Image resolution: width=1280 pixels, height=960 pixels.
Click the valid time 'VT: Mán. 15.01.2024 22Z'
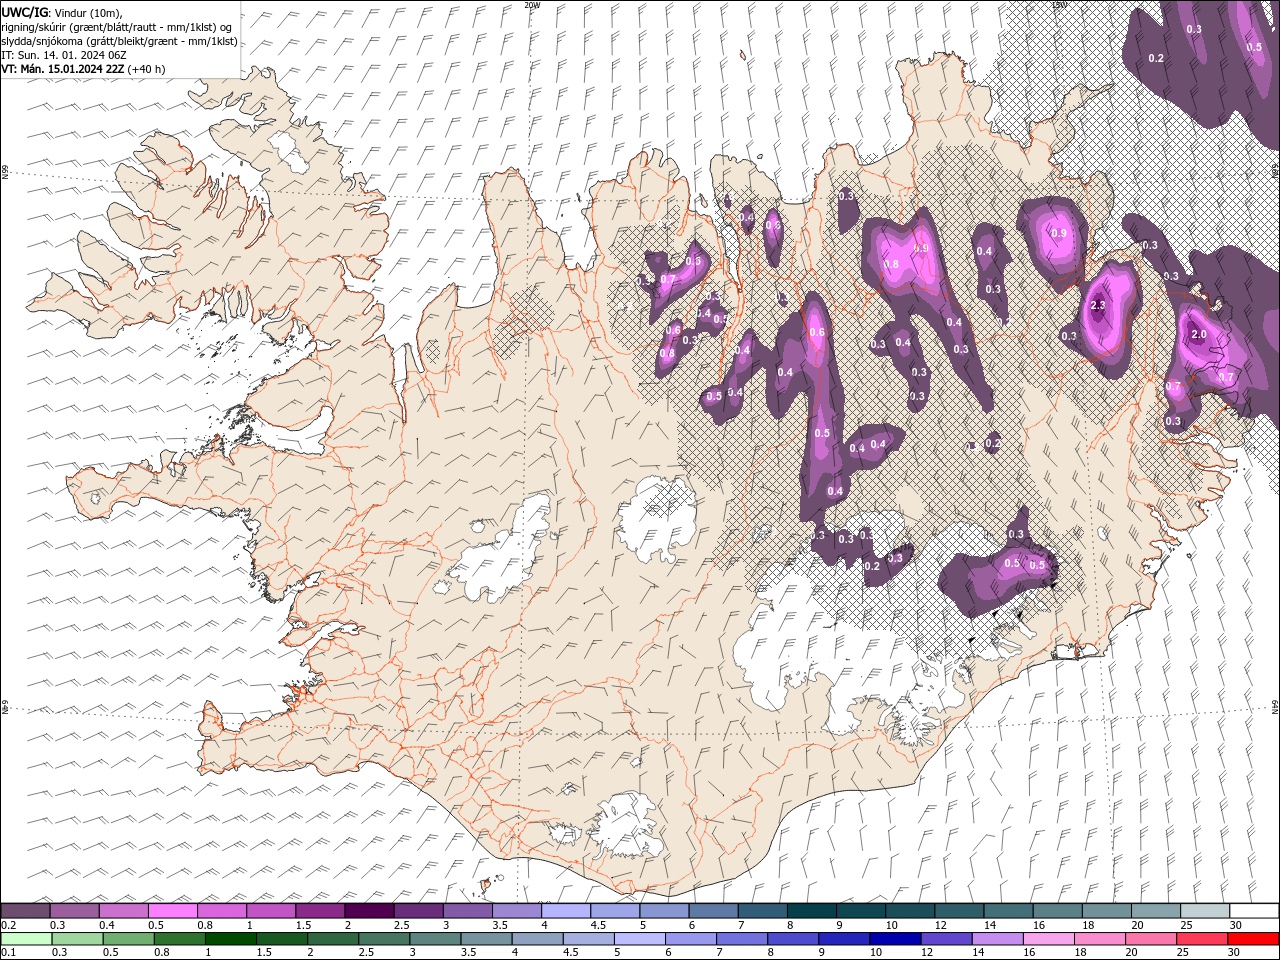point(63,69)
